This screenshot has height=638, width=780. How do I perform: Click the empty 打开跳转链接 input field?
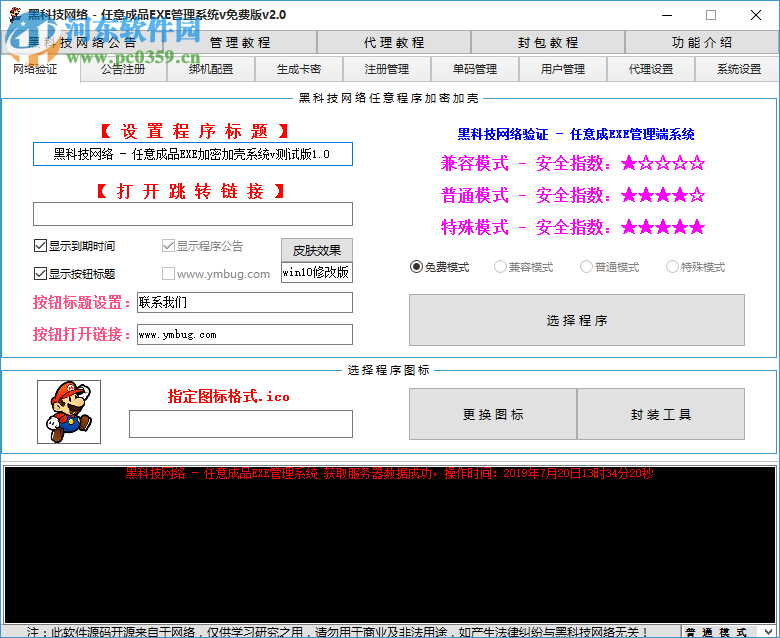(193, 214)
